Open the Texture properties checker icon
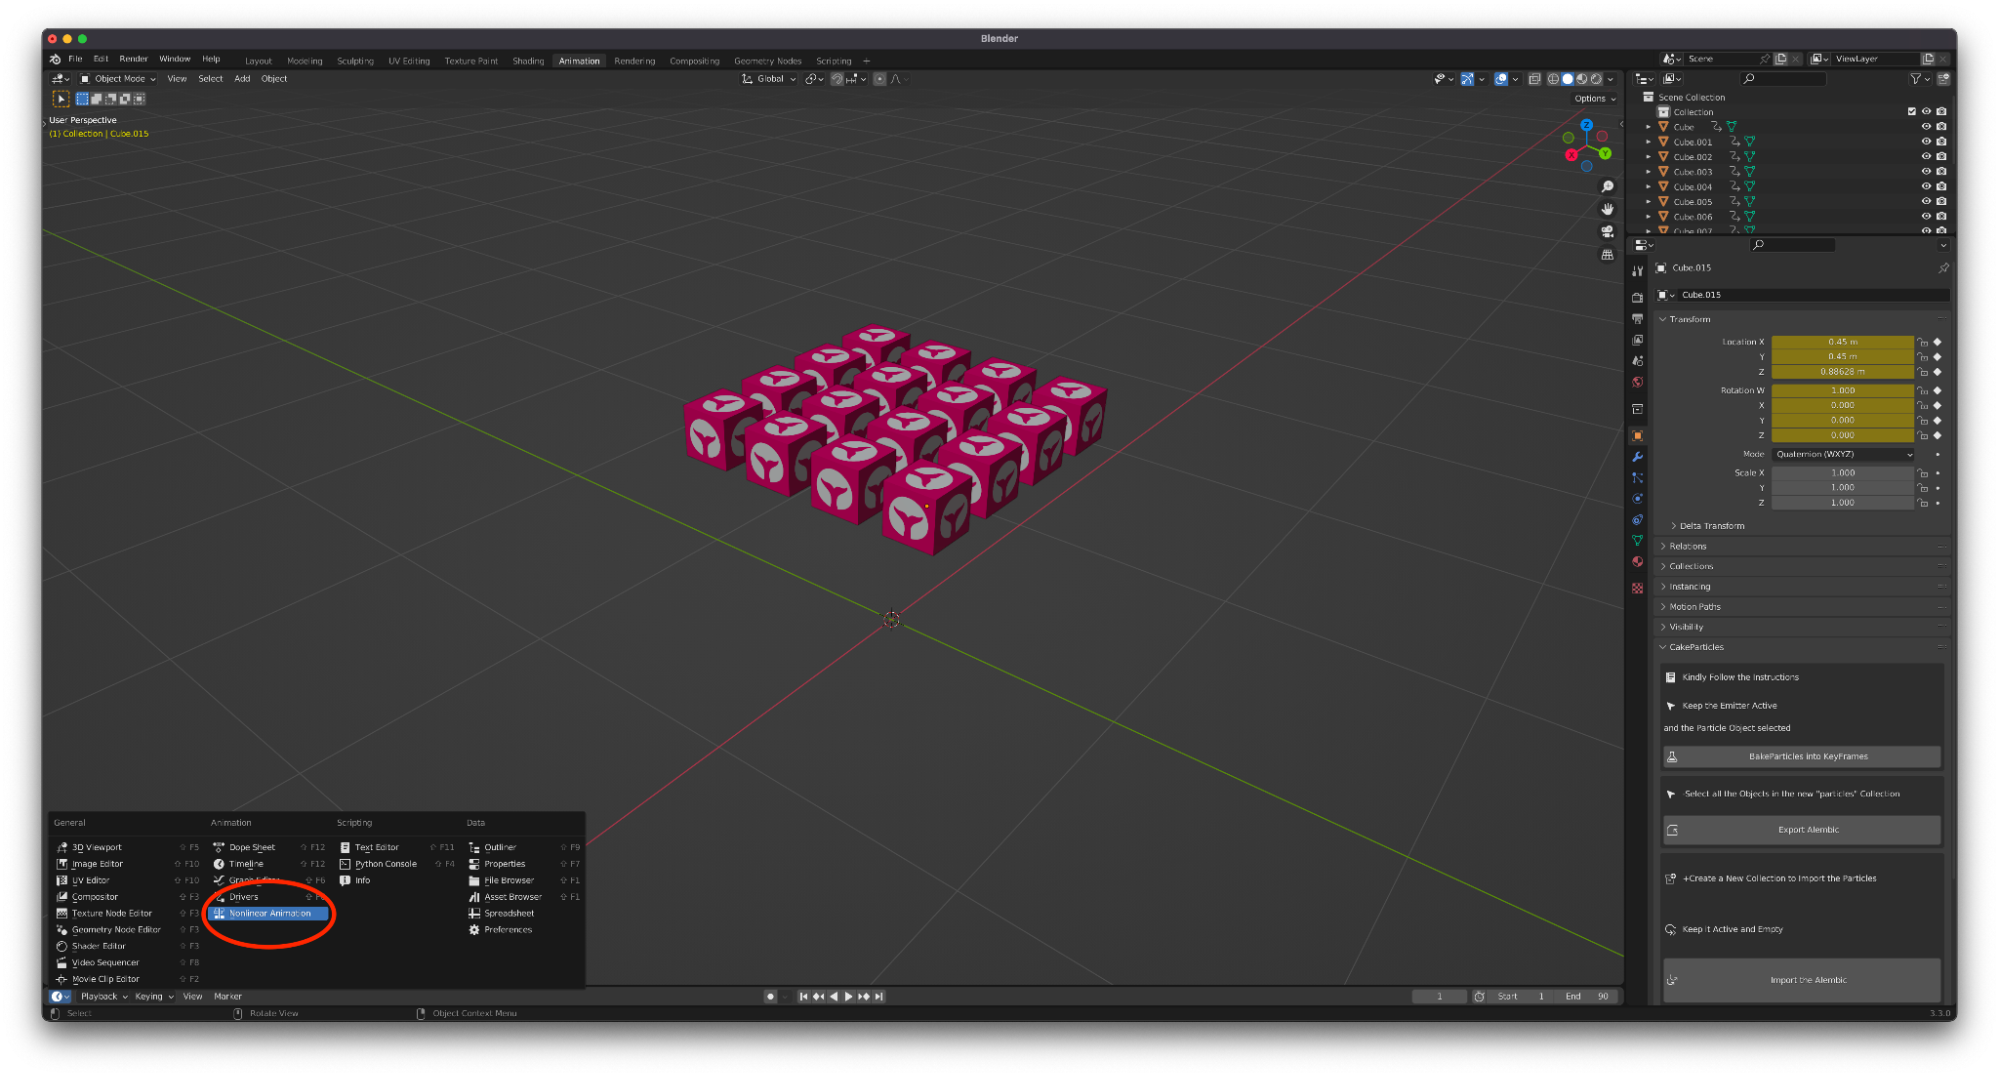The height and width of the screenshot is (1077, 1999). [1637, 588]
